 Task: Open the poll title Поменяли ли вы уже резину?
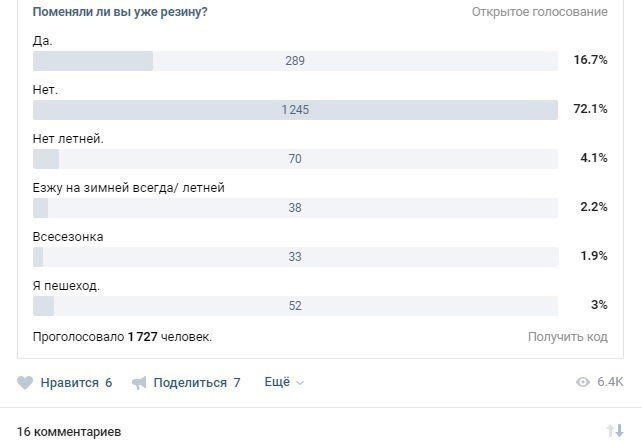click(x=120, y=12)
